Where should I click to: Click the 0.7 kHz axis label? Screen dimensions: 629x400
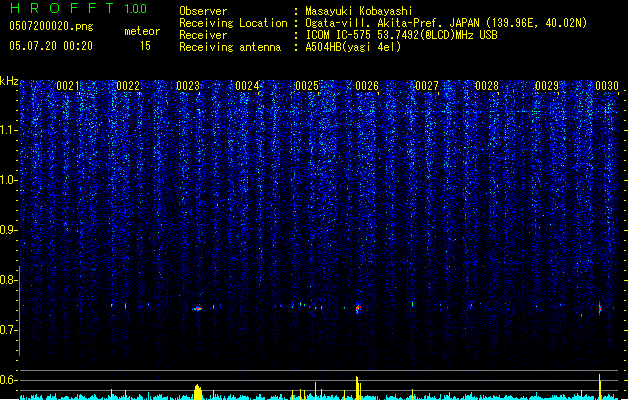9,330
